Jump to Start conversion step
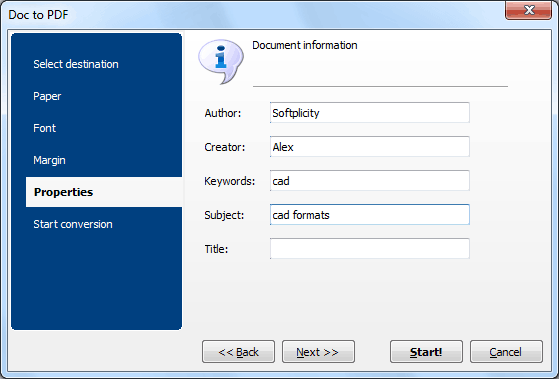The height and width of the screenshot is (379, 559). (x=73, y=224)
